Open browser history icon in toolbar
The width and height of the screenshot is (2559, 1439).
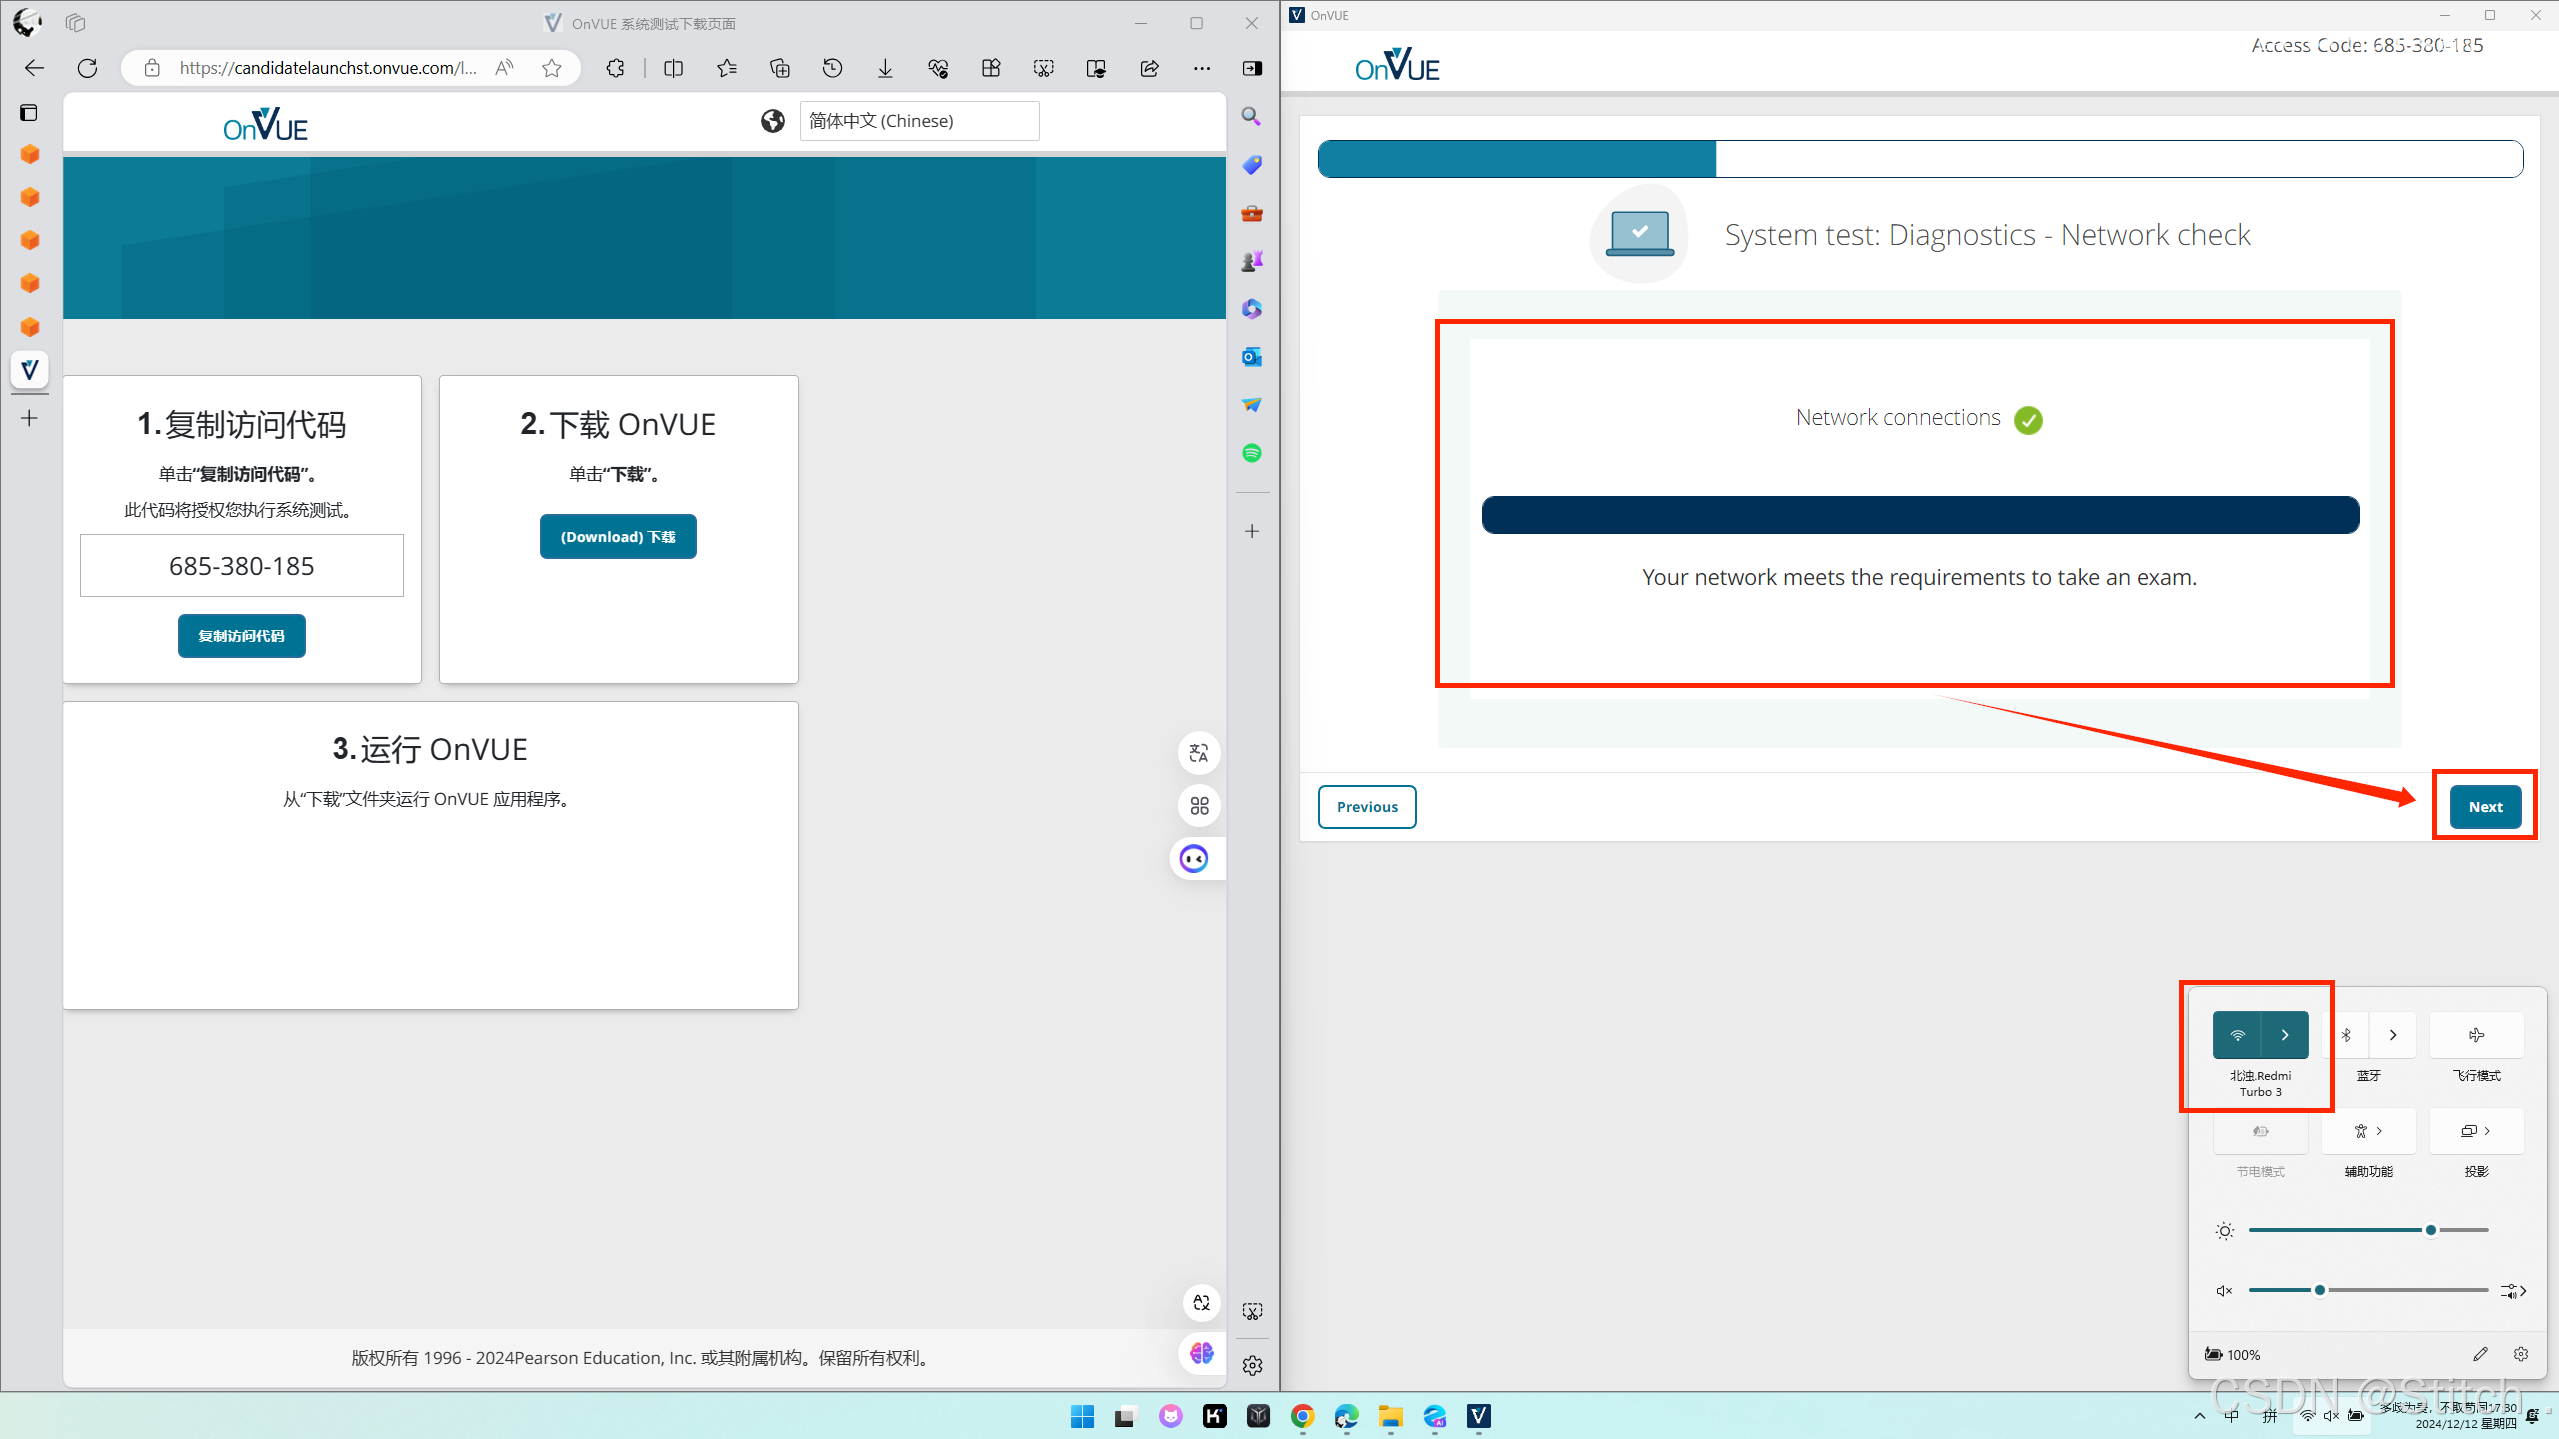pos(832,68)
